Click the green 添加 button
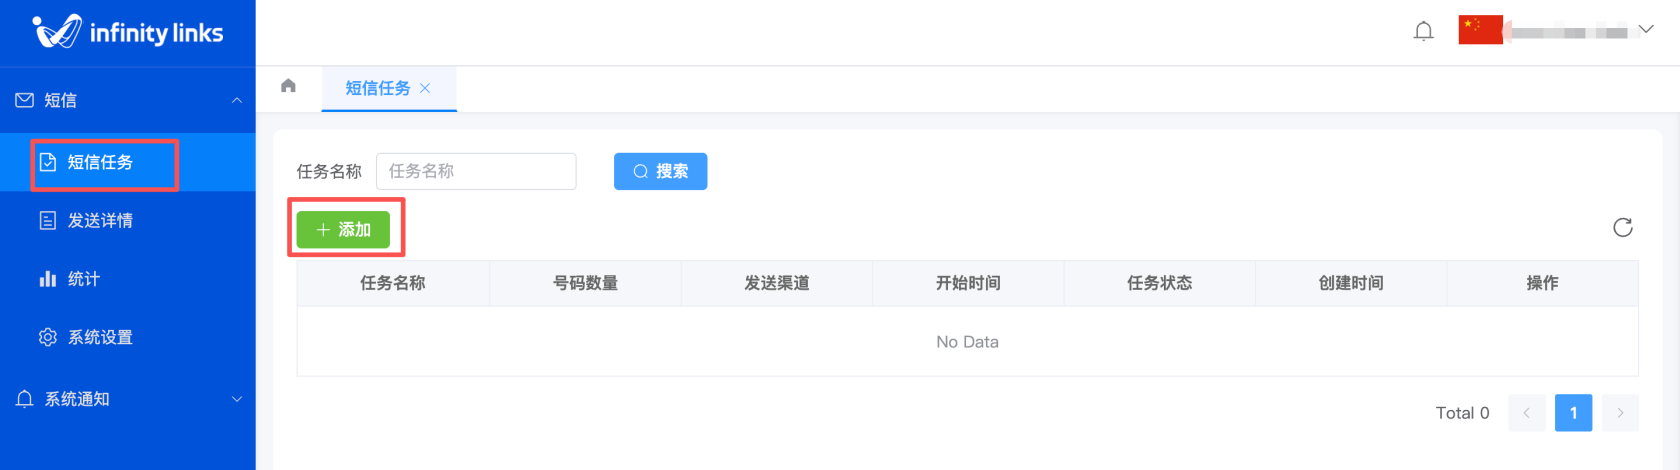 pos(343,230)
